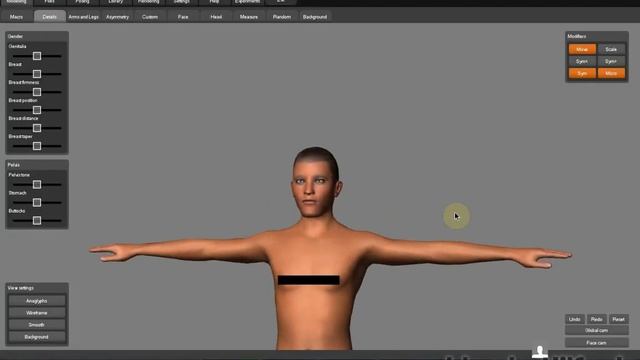The image size is (640, 360).
Task: Click the Breast position slider handle
Action: (37, 110)
